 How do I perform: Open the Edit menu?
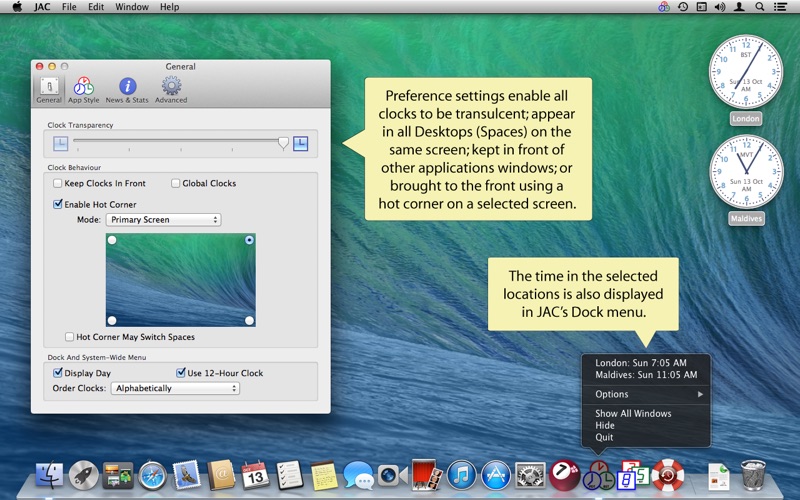click(x=96, y=7)
